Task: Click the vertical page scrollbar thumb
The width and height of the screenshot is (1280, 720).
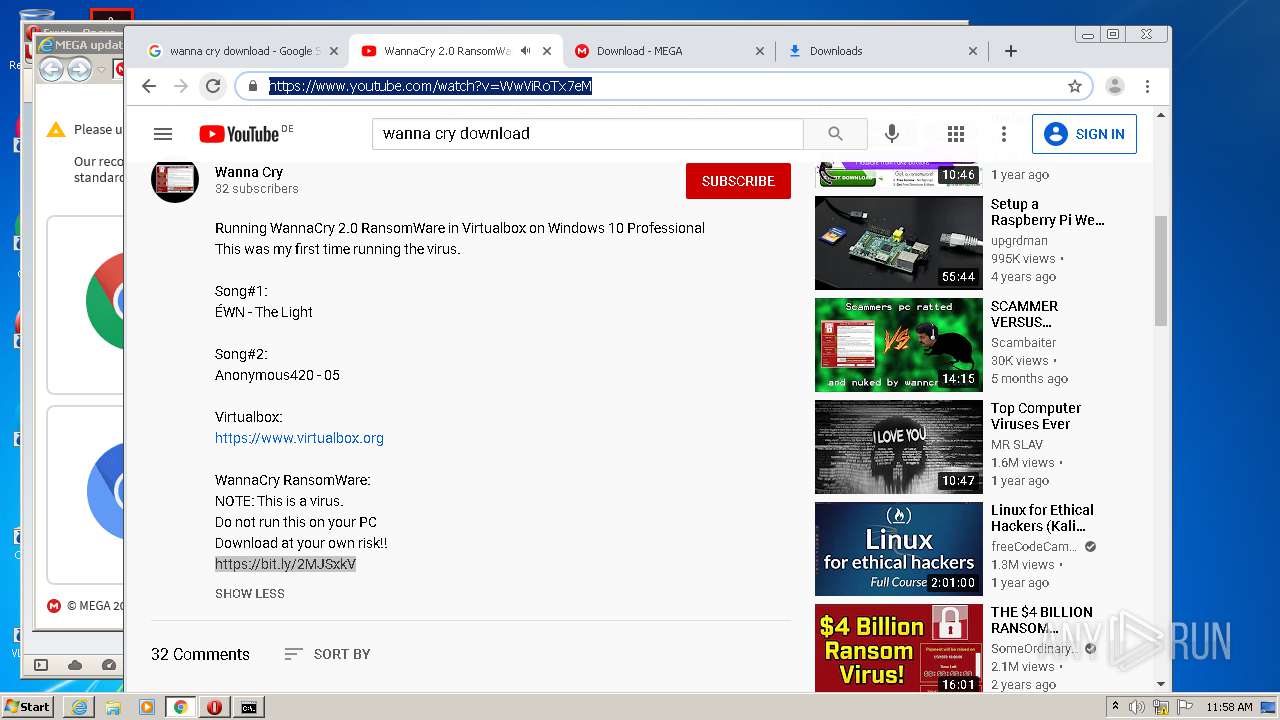Action: tap(1161, 270)
